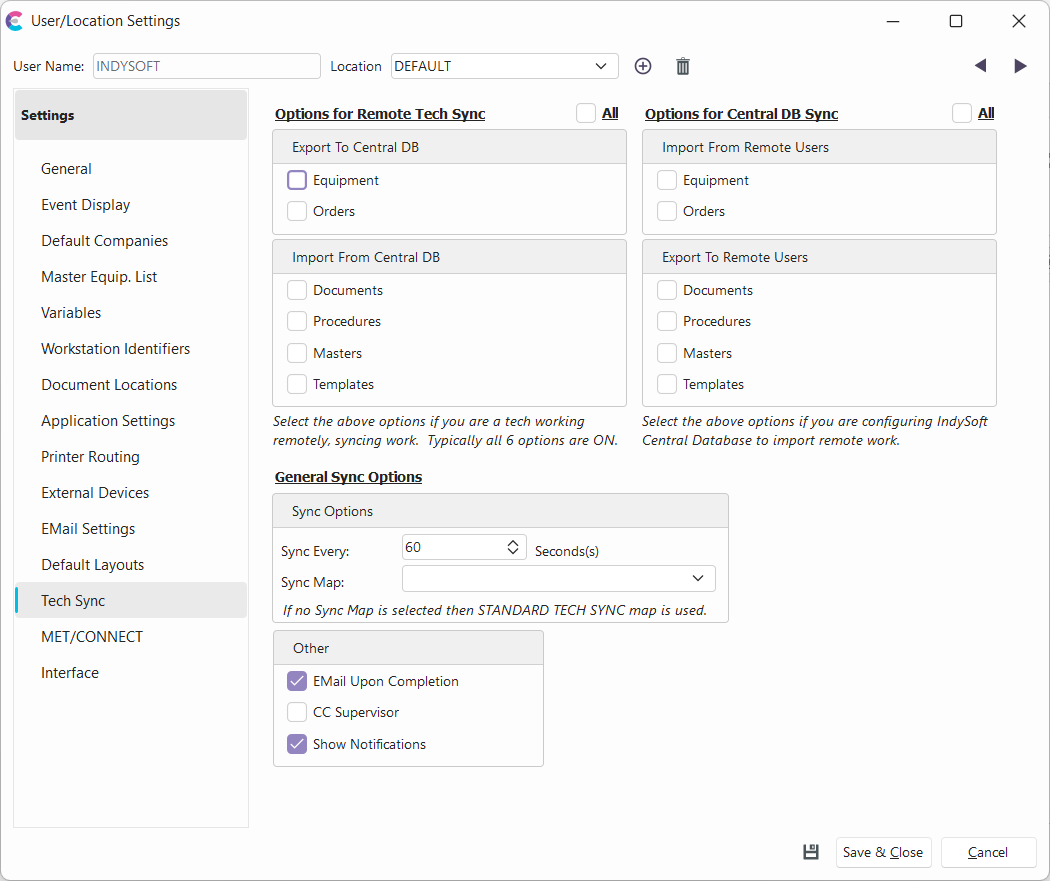Viewport: 1050px width, 881px height.
Task: Disable Show Notifications checkbox
Action: coord(297,744)
